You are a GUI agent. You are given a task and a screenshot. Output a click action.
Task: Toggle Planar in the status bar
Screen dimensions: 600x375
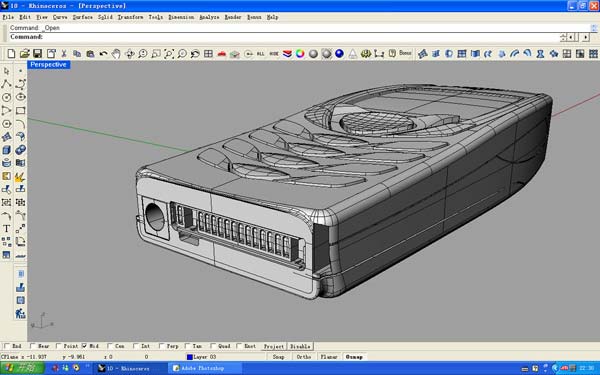[x=329, y=357]
